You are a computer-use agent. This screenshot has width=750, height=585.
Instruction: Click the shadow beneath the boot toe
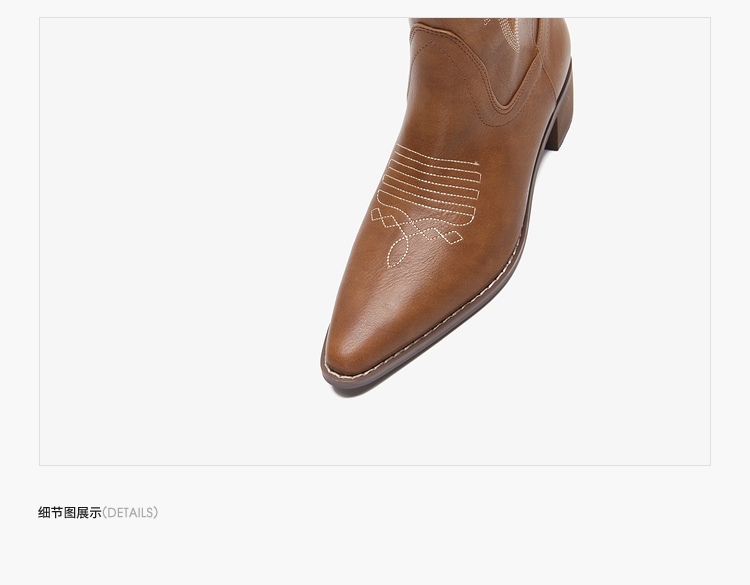pyautogui.click(x=364, y=391)
